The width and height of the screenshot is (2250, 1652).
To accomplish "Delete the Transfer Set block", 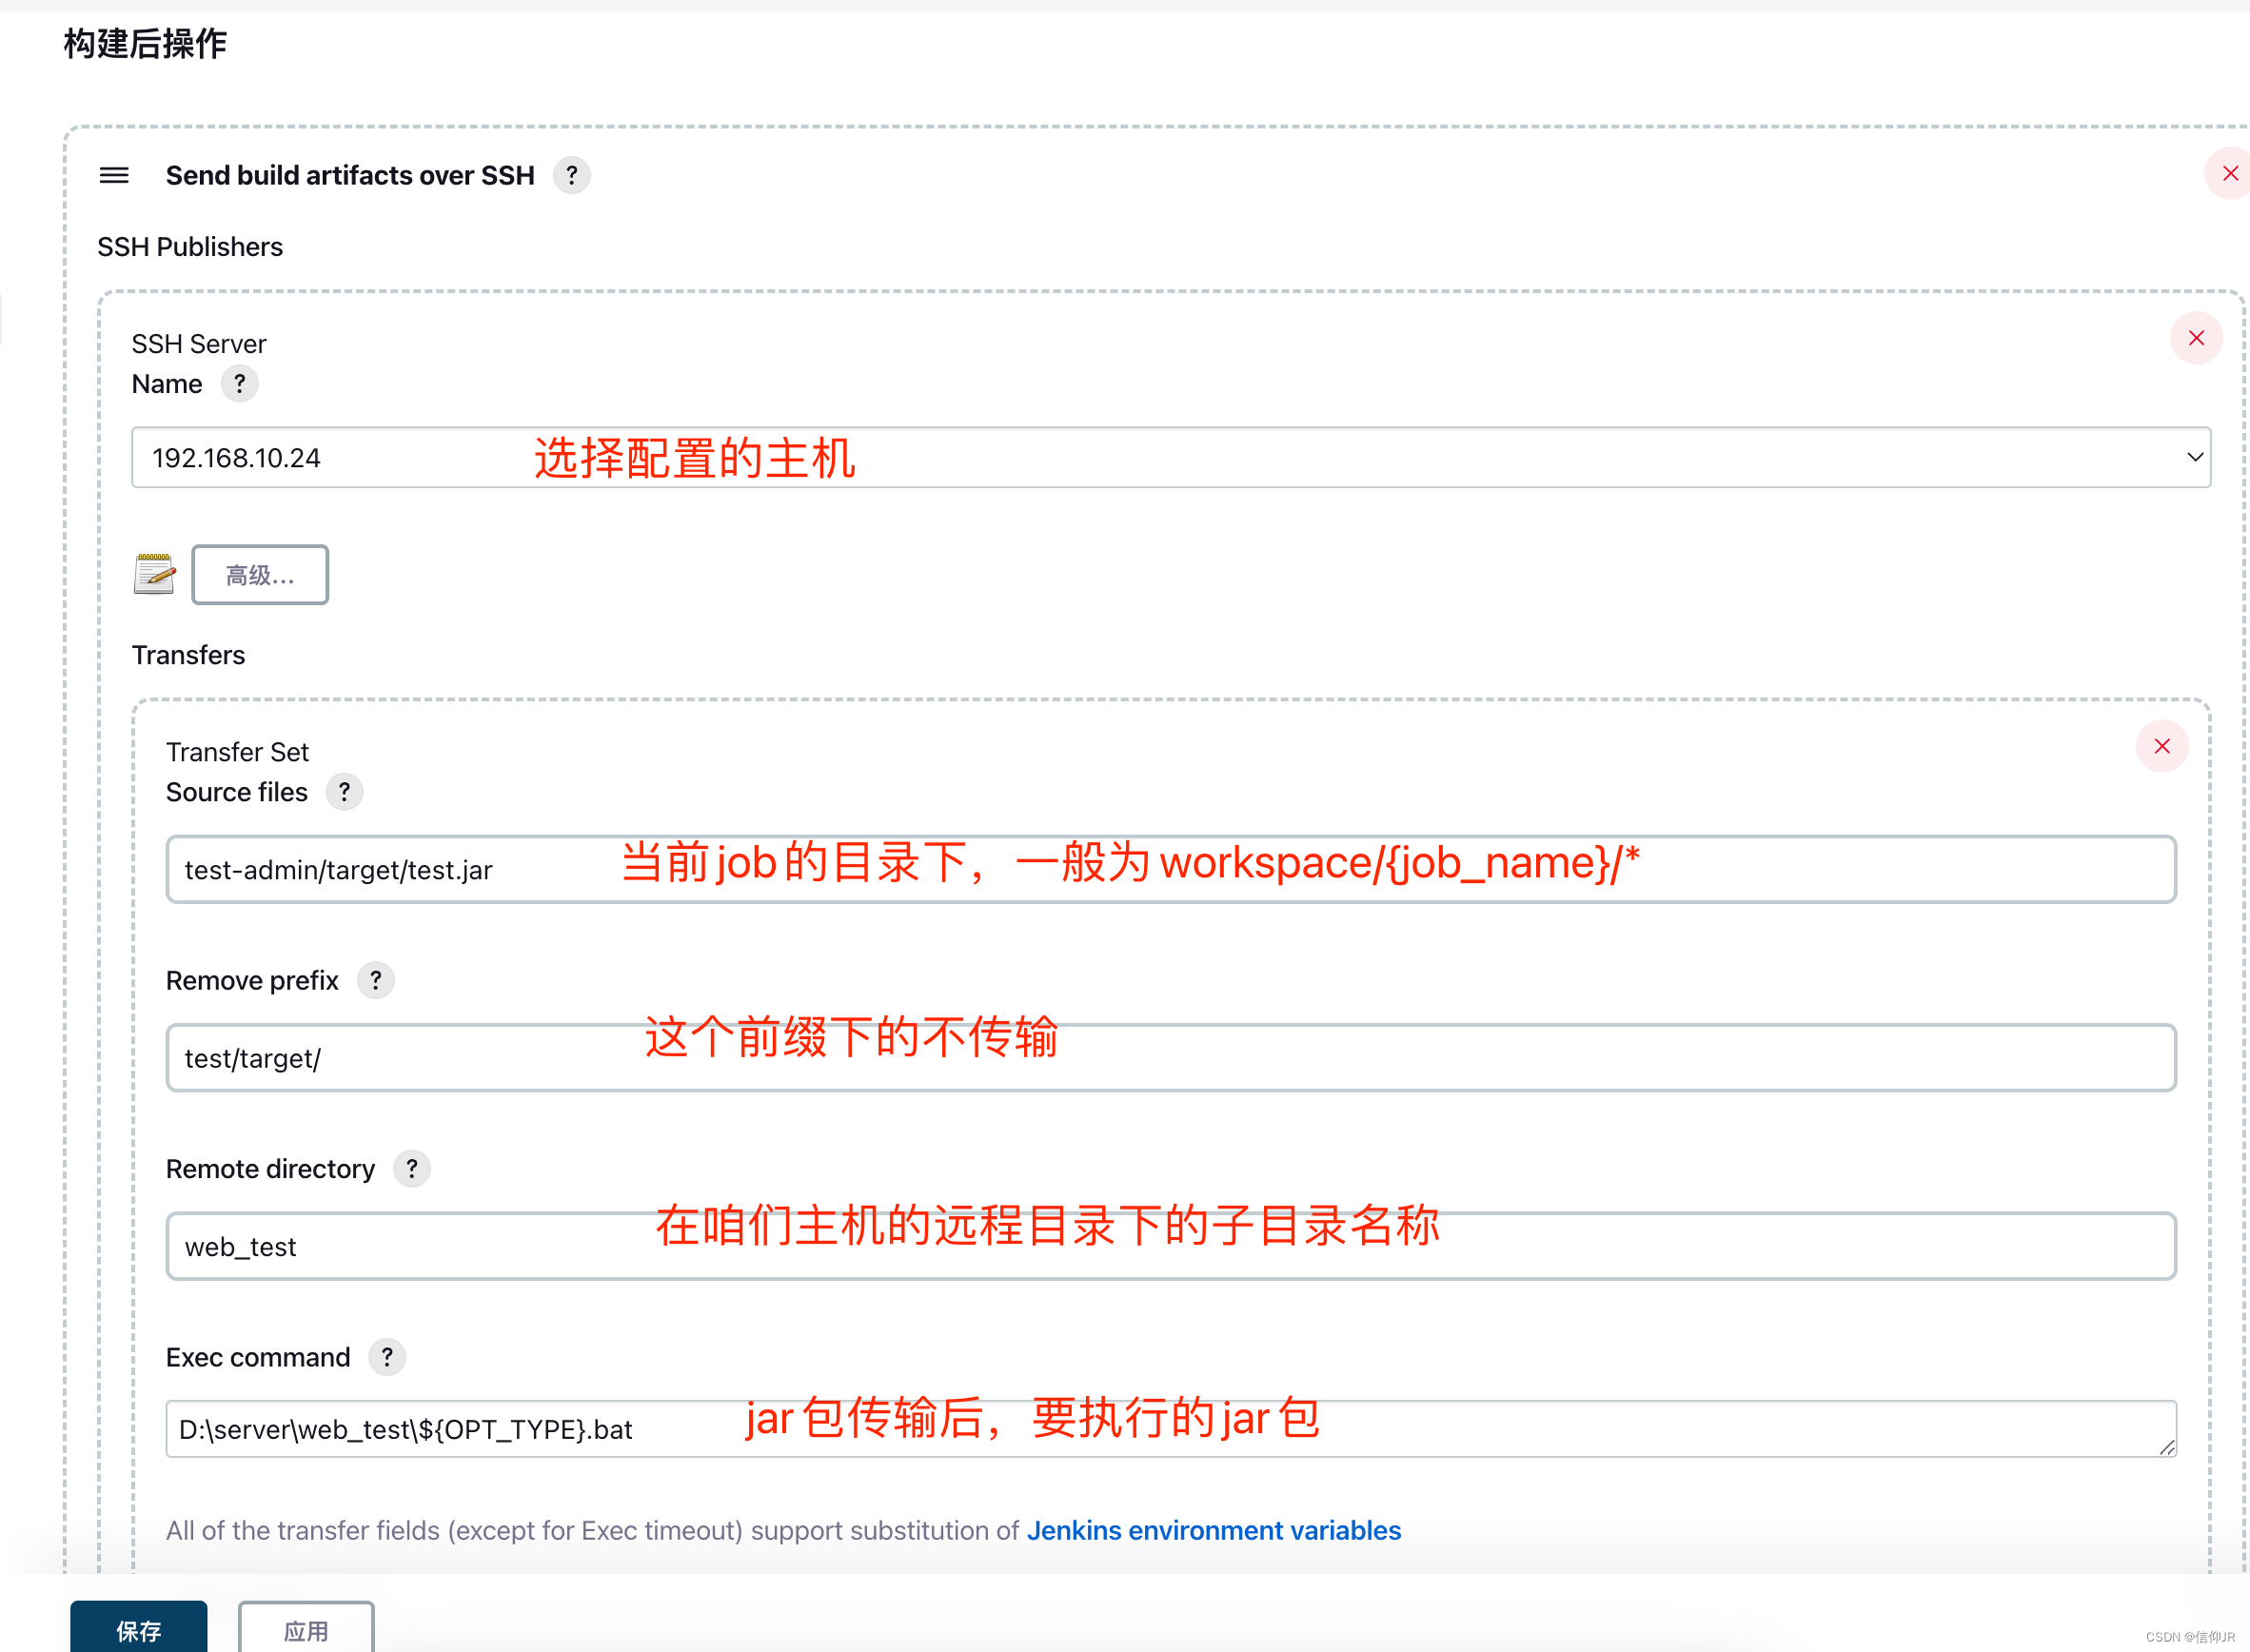I will 2162,747.
